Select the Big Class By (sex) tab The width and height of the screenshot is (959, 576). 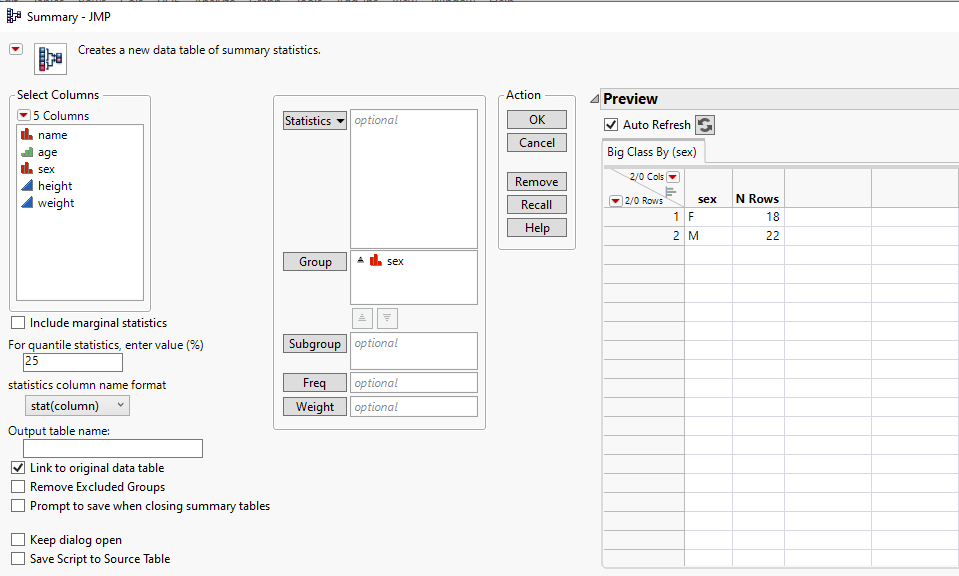(x=652, y=151)
